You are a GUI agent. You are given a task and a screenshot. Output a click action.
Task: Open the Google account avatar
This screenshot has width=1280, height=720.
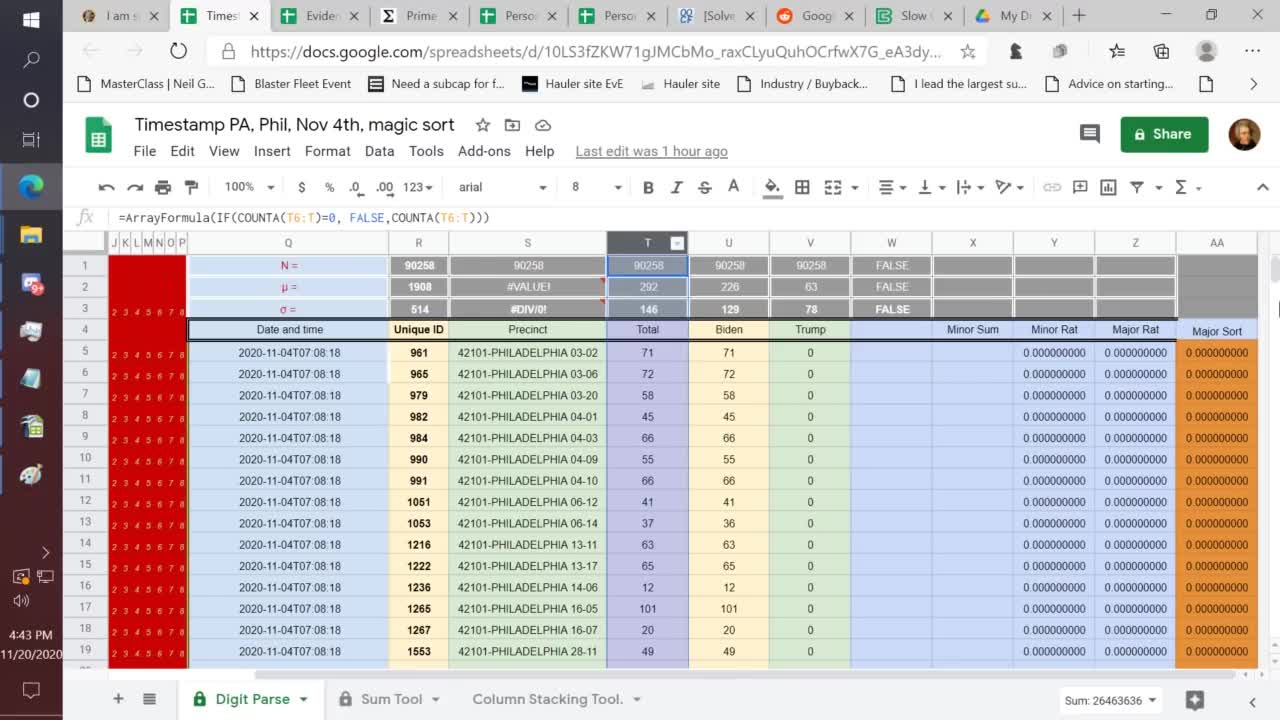pyautogui.click(x=1244, y=134)
